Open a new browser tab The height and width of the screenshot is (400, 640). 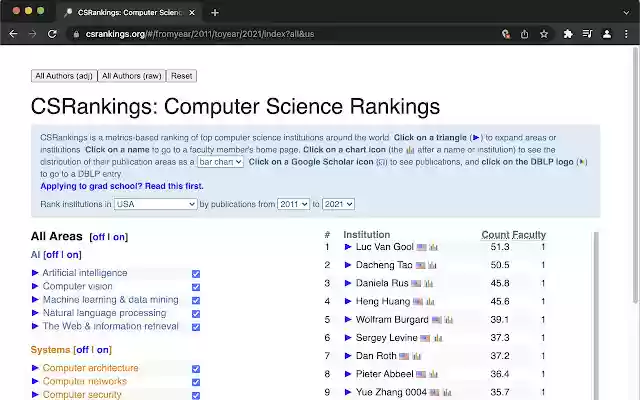tap(215, 13)
